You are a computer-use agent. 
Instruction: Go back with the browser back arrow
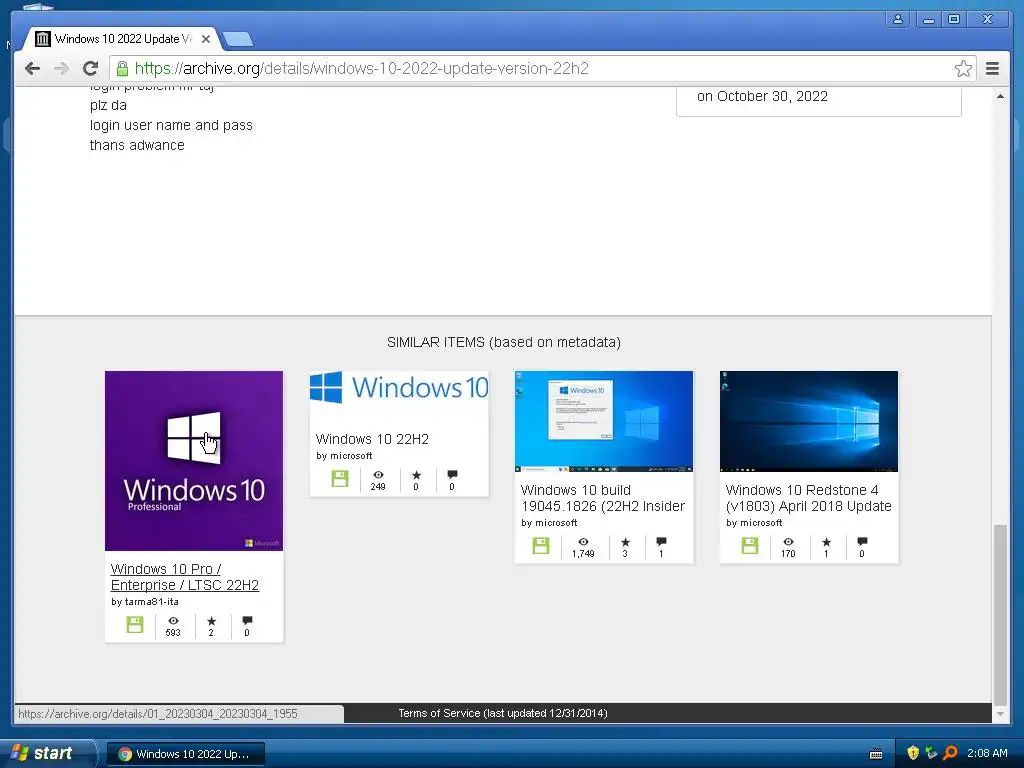point(32,69)
